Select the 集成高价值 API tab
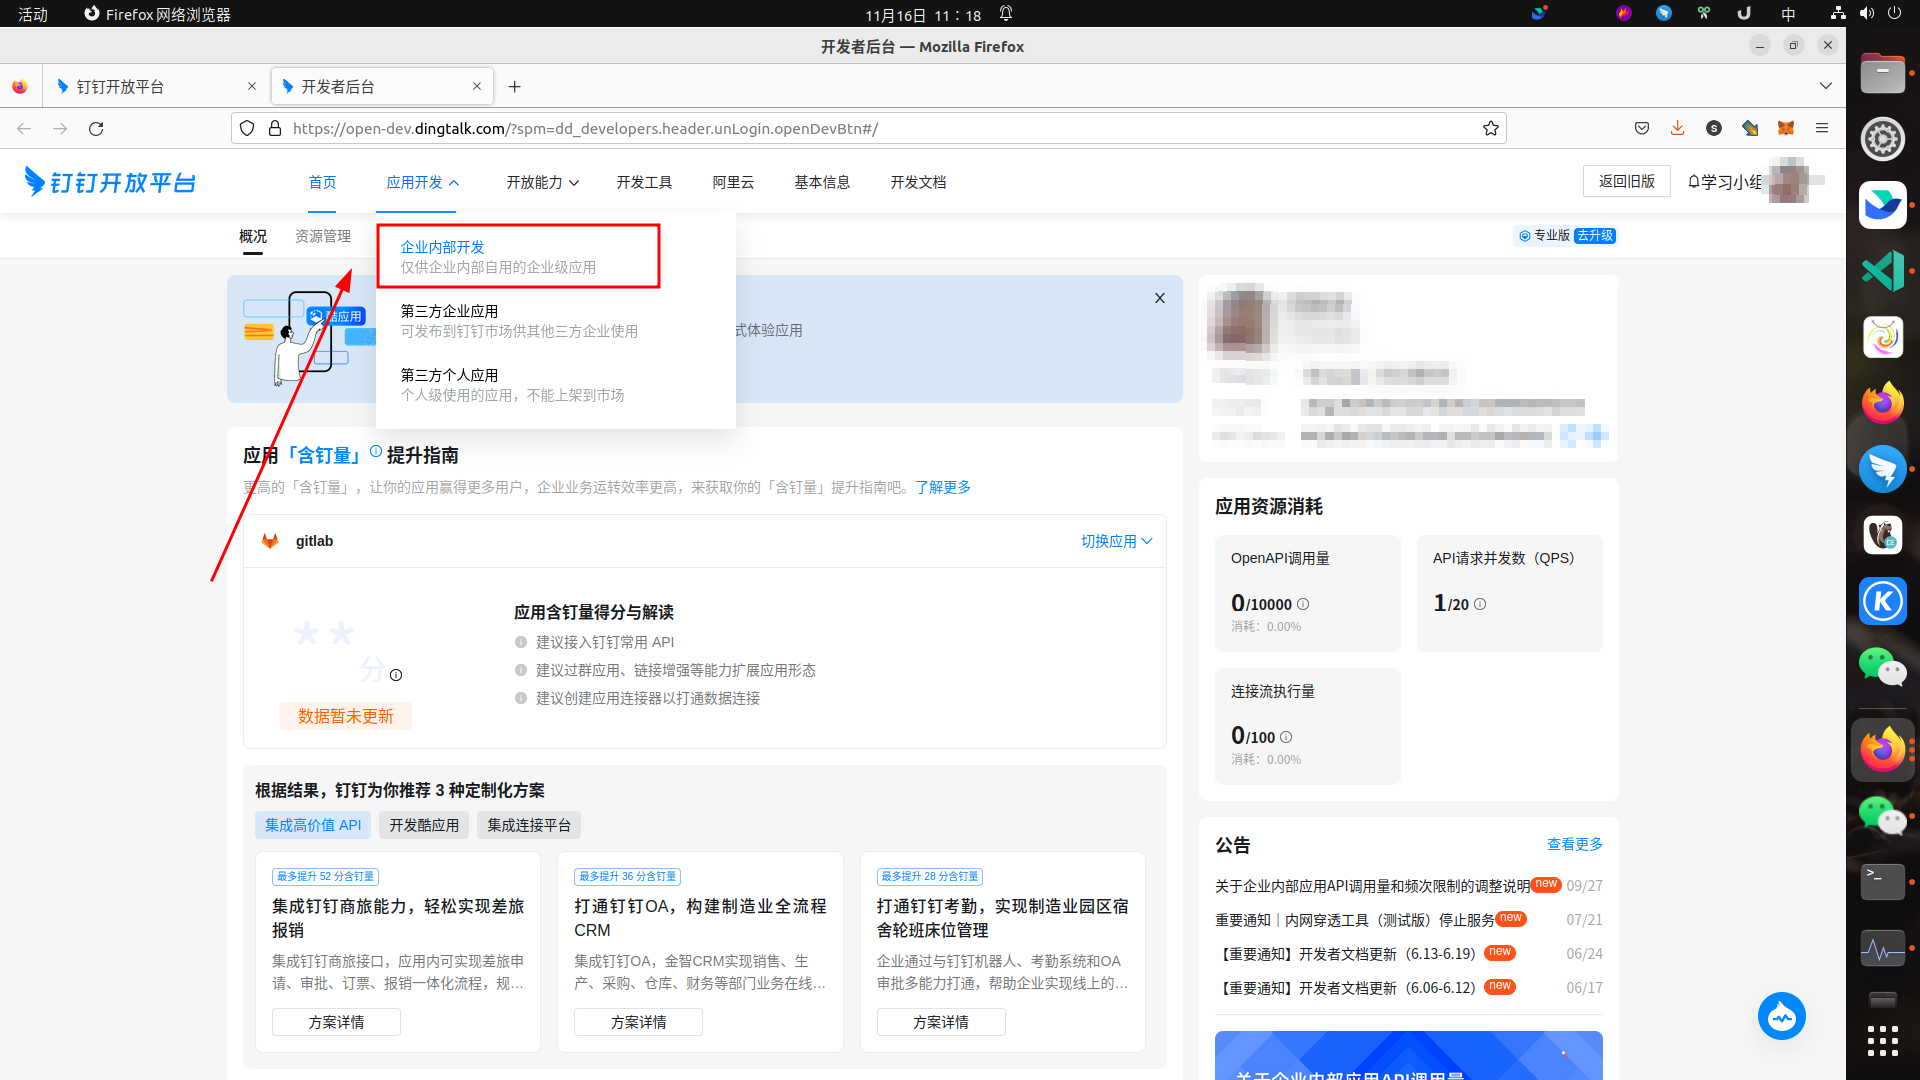This screenshot has height=1080, width=1920. (x=313, y=825)
